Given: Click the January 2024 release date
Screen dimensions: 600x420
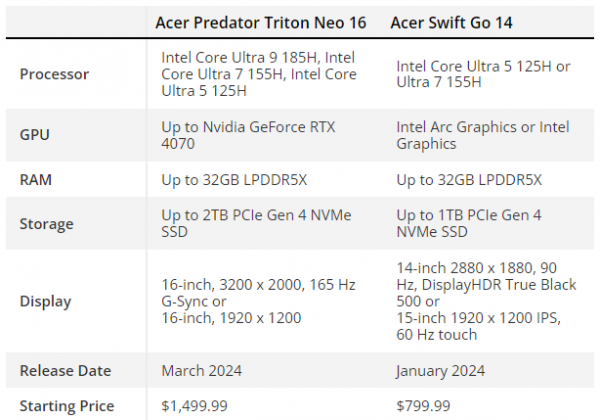Looking at the screenshot, I should coord(440,370).
